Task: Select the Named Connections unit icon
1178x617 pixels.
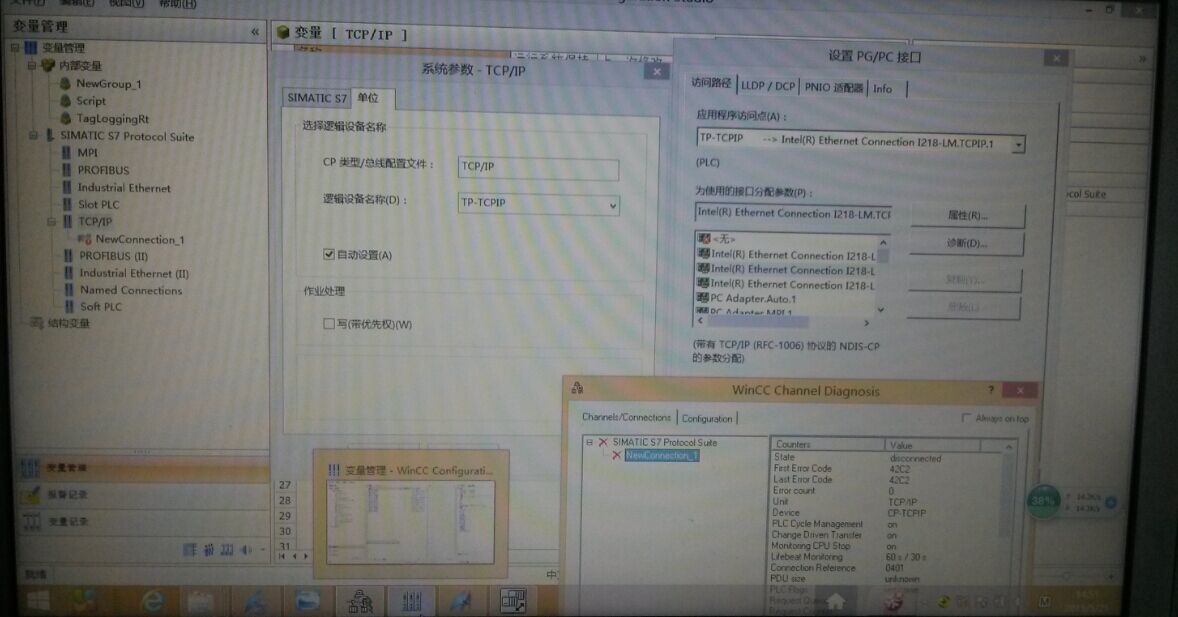Action: pyautogui.click(x=68, y=289)
